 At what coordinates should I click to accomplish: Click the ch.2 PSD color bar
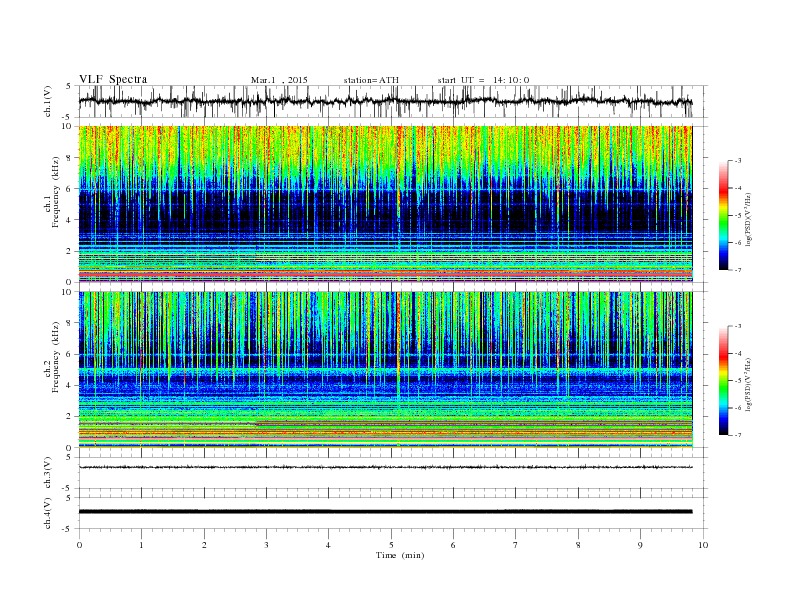pyautogui.click(x=723, y=381)
